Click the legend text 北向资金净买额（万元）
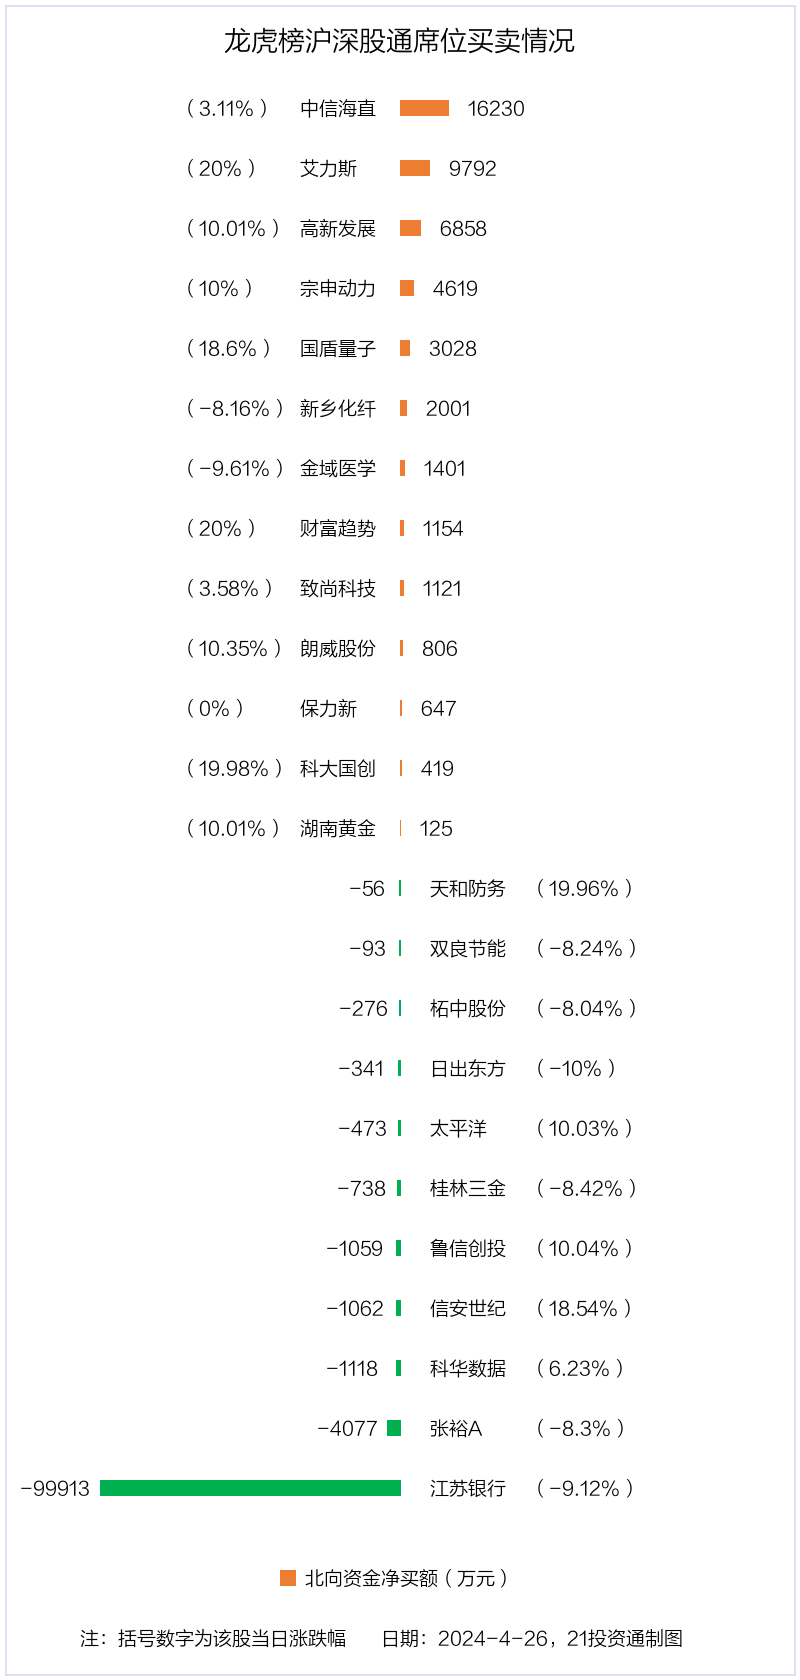 (407, 1578)
